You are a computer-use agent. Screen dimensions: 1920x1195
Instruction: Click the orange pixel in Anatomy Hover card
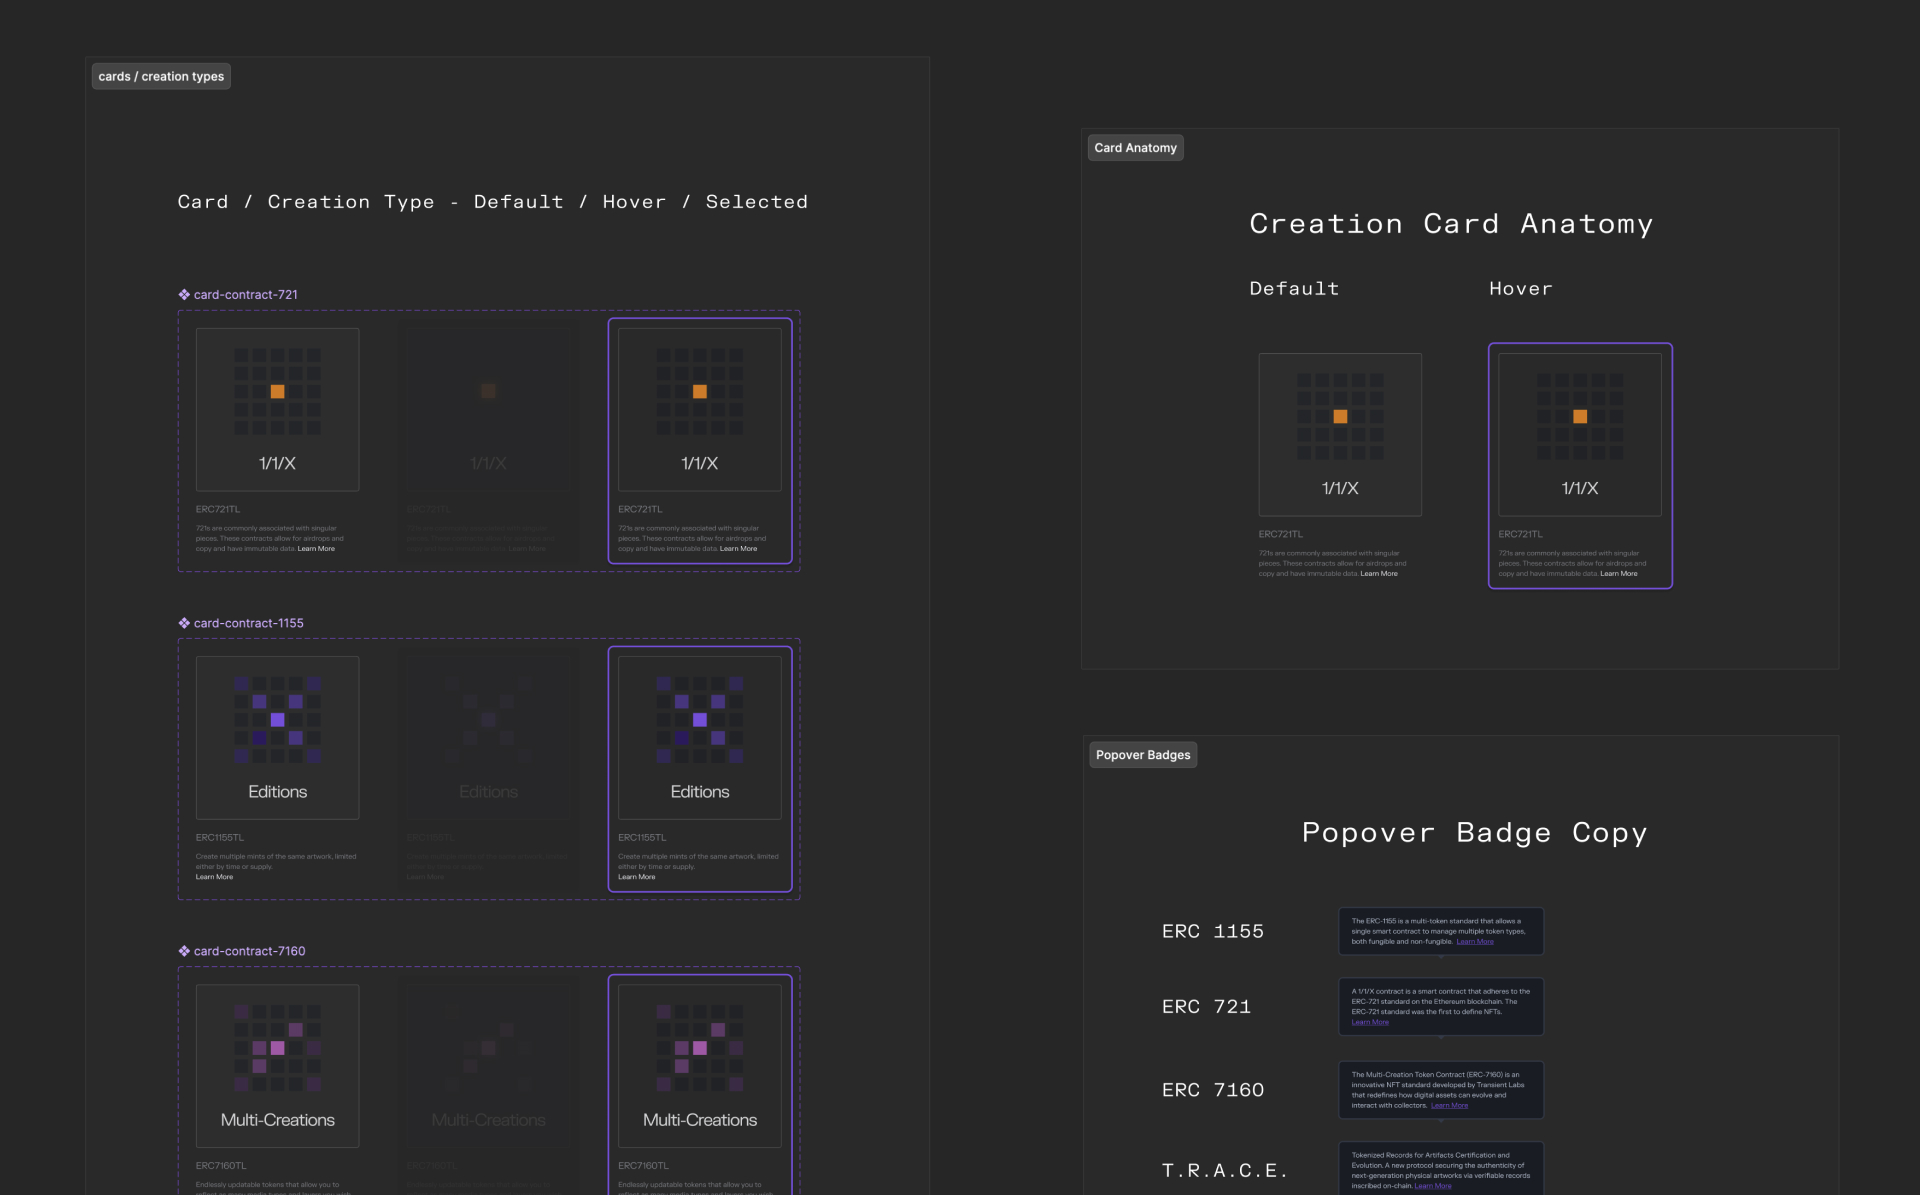(x=1580, y=417)
